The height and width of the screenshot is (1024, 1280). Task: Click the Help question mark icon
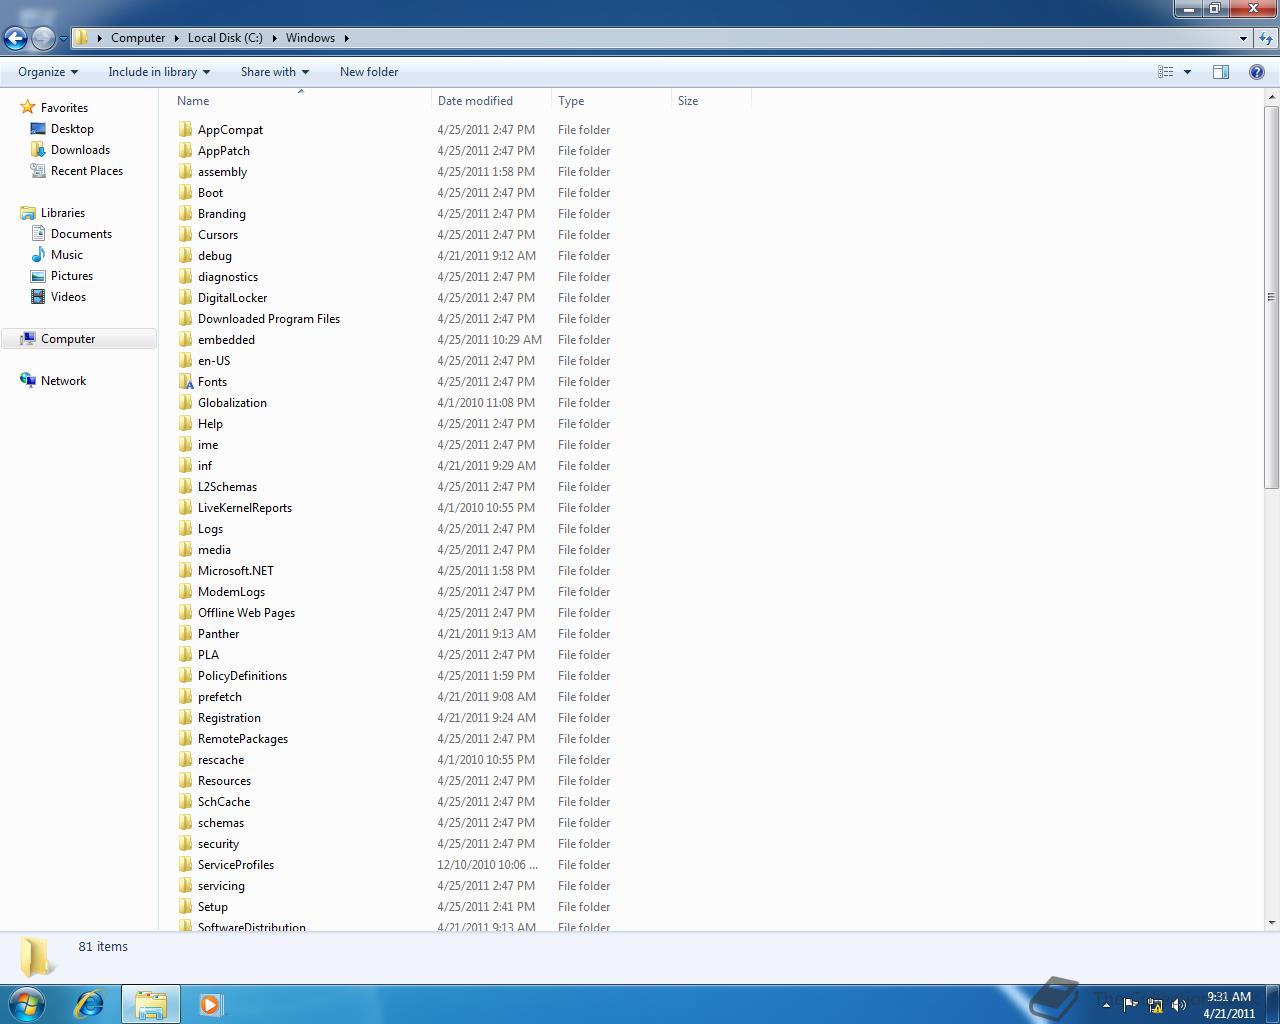tap(1258, 72)
